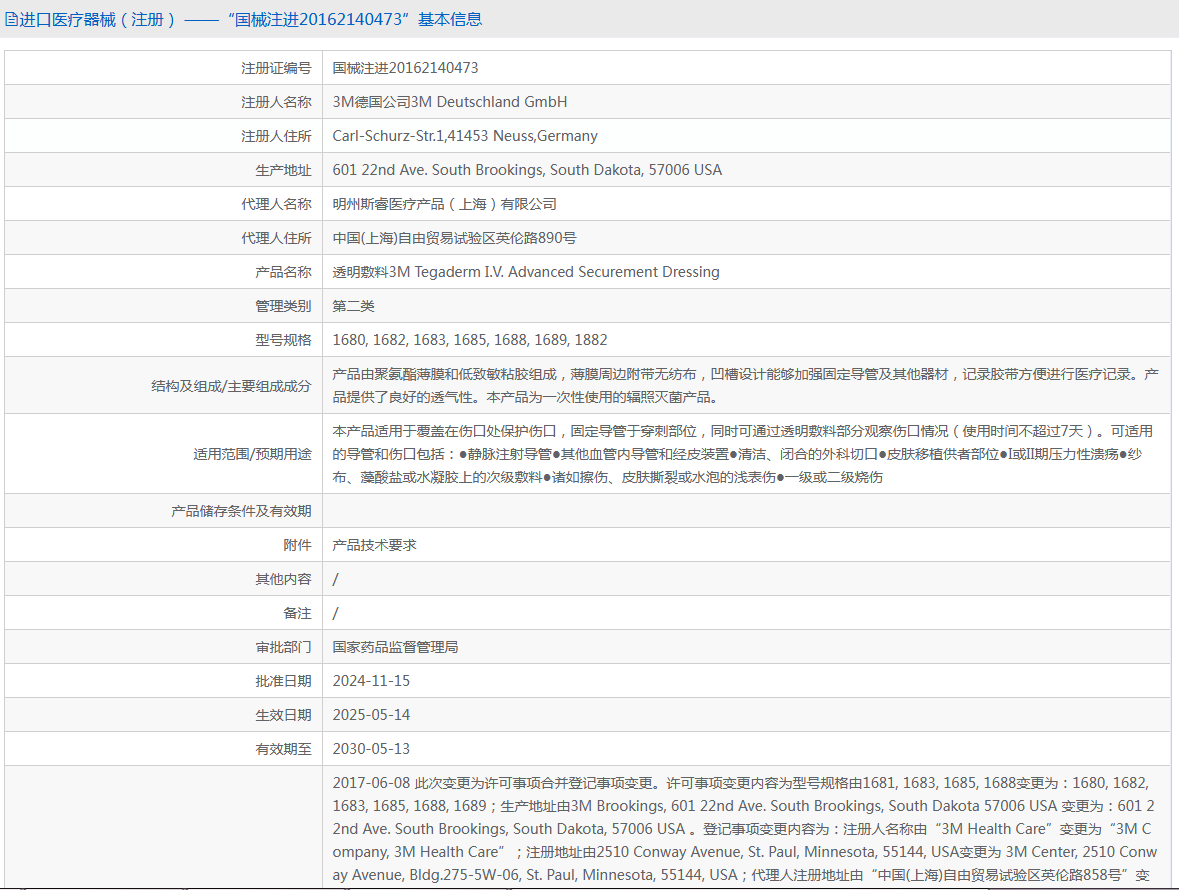Screen dimensions: 1179x890
Task: Select model list 1680, 1682, 1683 value
Action: 470,340
